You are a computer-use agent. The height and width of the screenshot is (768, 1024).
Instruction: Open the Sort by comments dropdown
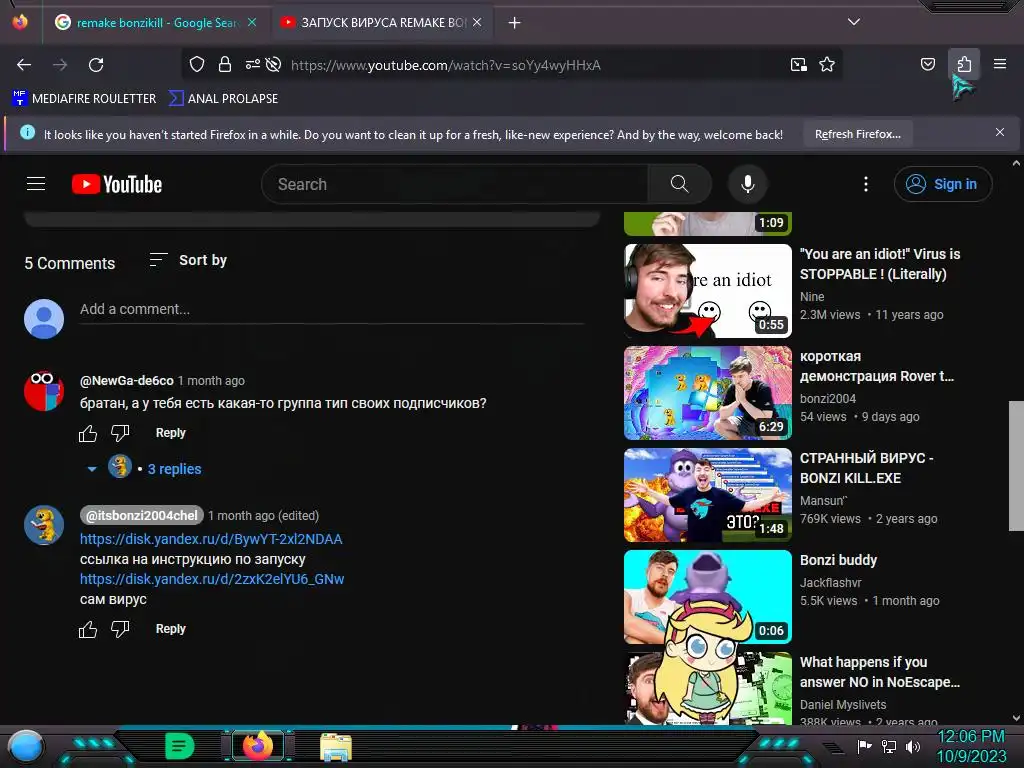coord(188,260)
